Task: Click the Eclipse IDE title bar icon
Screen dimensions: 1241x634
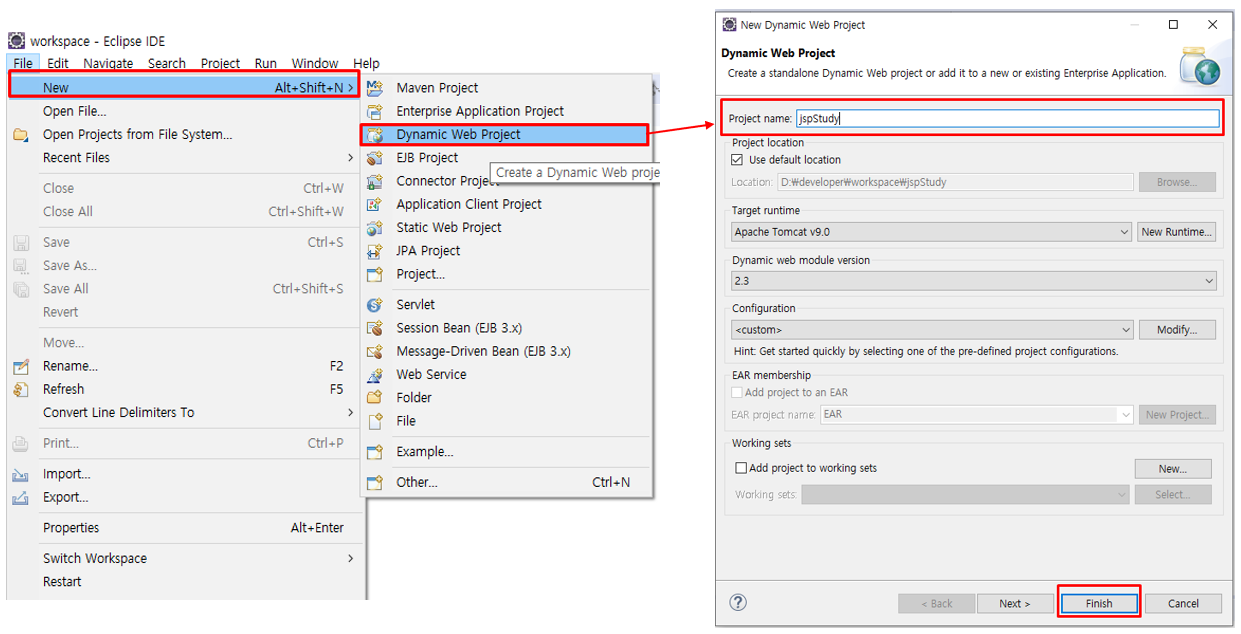Action: click(x=16, y=41)
